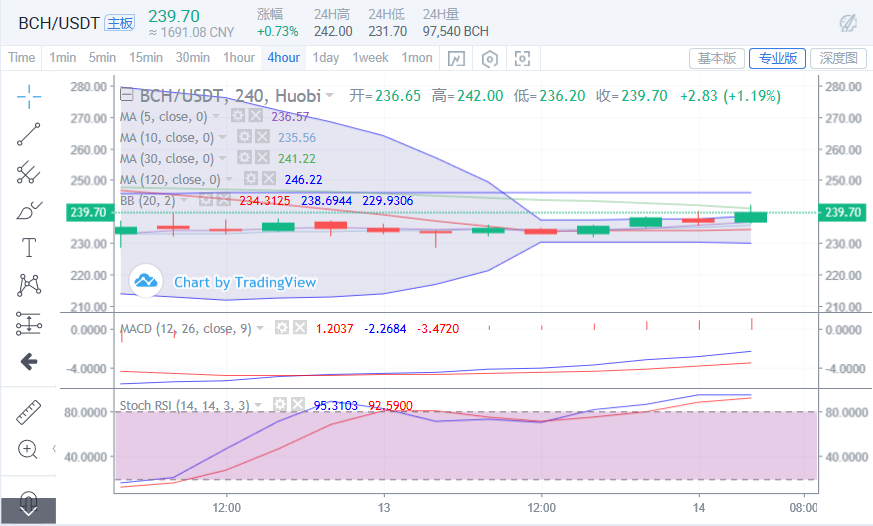Select the pattern drawing tool
The height and width of the screenshot is (526, 873).
click(x=28, y=285)
